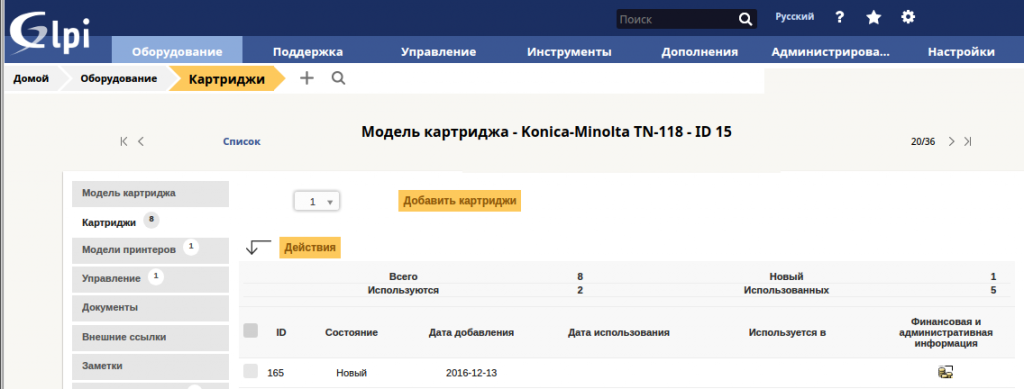Image resolution: width=1024 pixels, height=389 pixels.
Task: Click the Состояние column header
Action: point(351,332)
